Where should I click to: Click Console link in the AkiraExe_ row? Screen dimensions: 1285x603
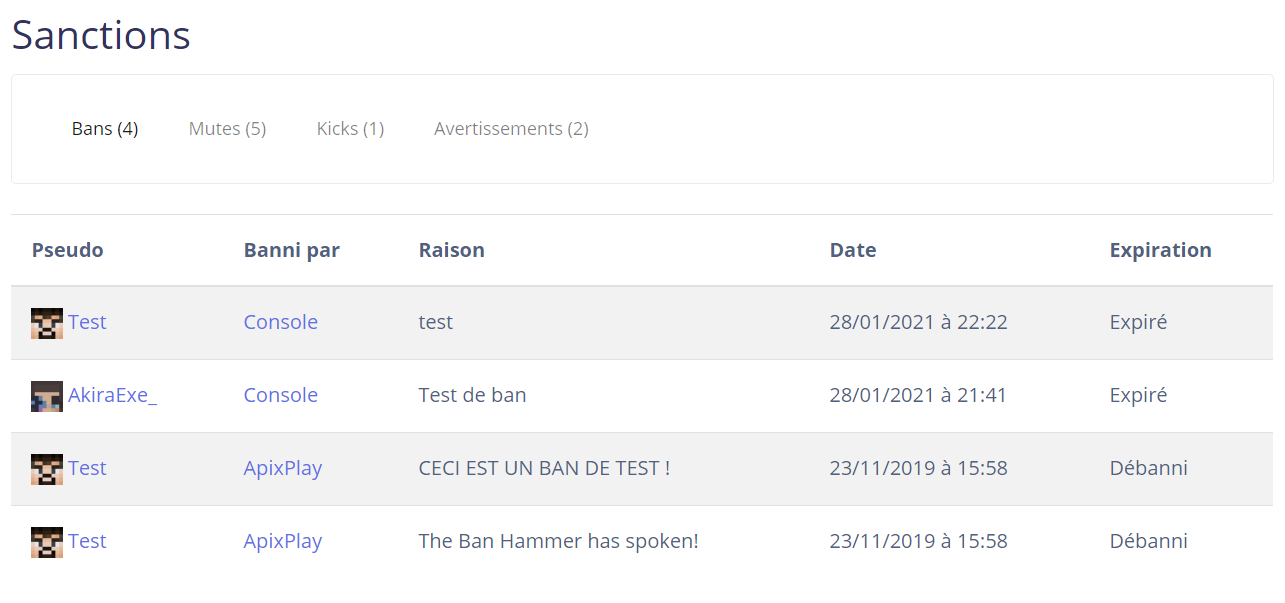click(x=281, y=395)
